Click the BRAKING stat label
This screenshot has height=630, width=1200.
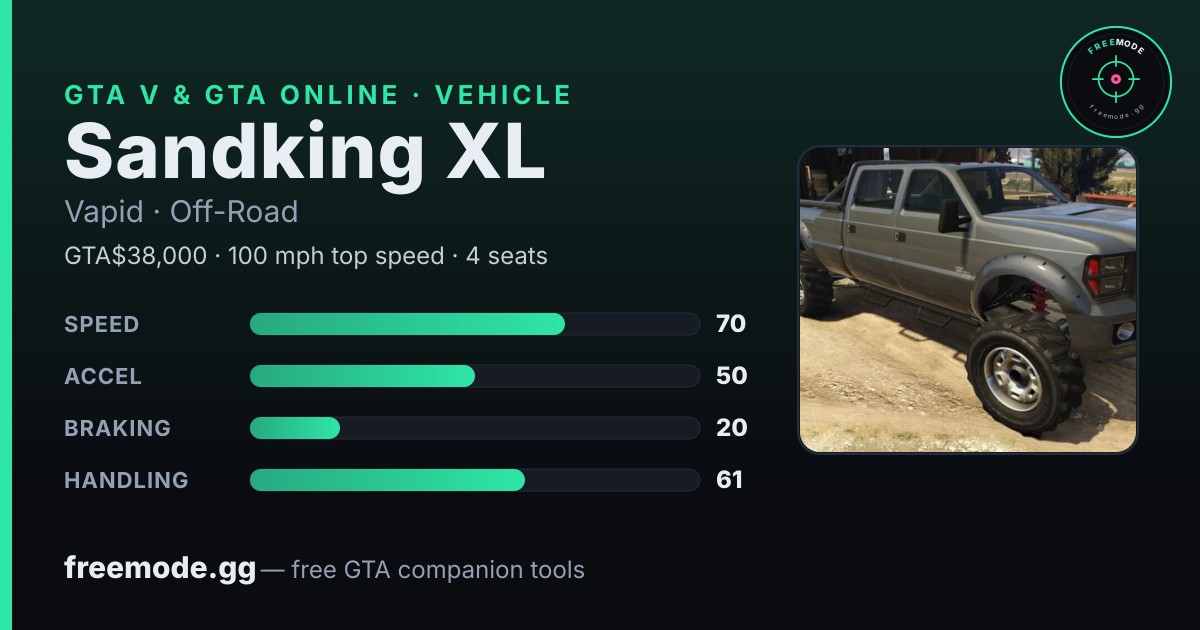point(117,428)
